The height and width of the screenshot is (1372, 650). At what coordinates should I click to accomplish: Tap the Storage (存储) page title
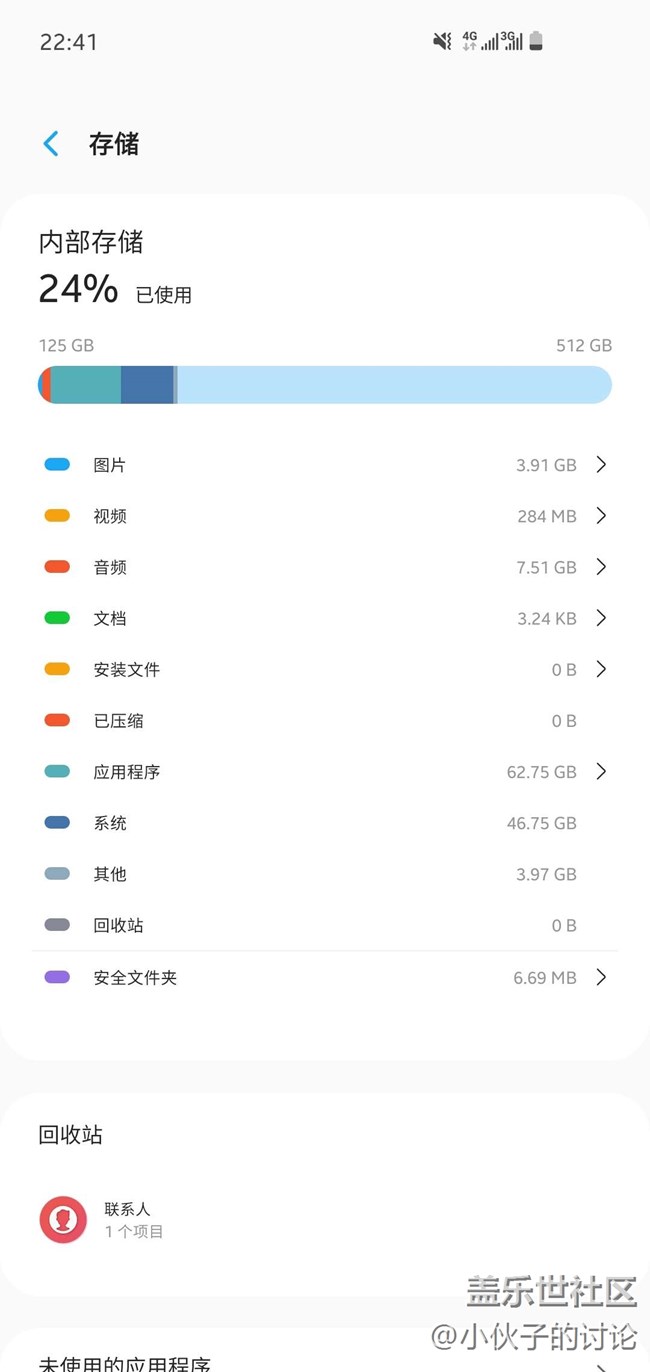114,144
